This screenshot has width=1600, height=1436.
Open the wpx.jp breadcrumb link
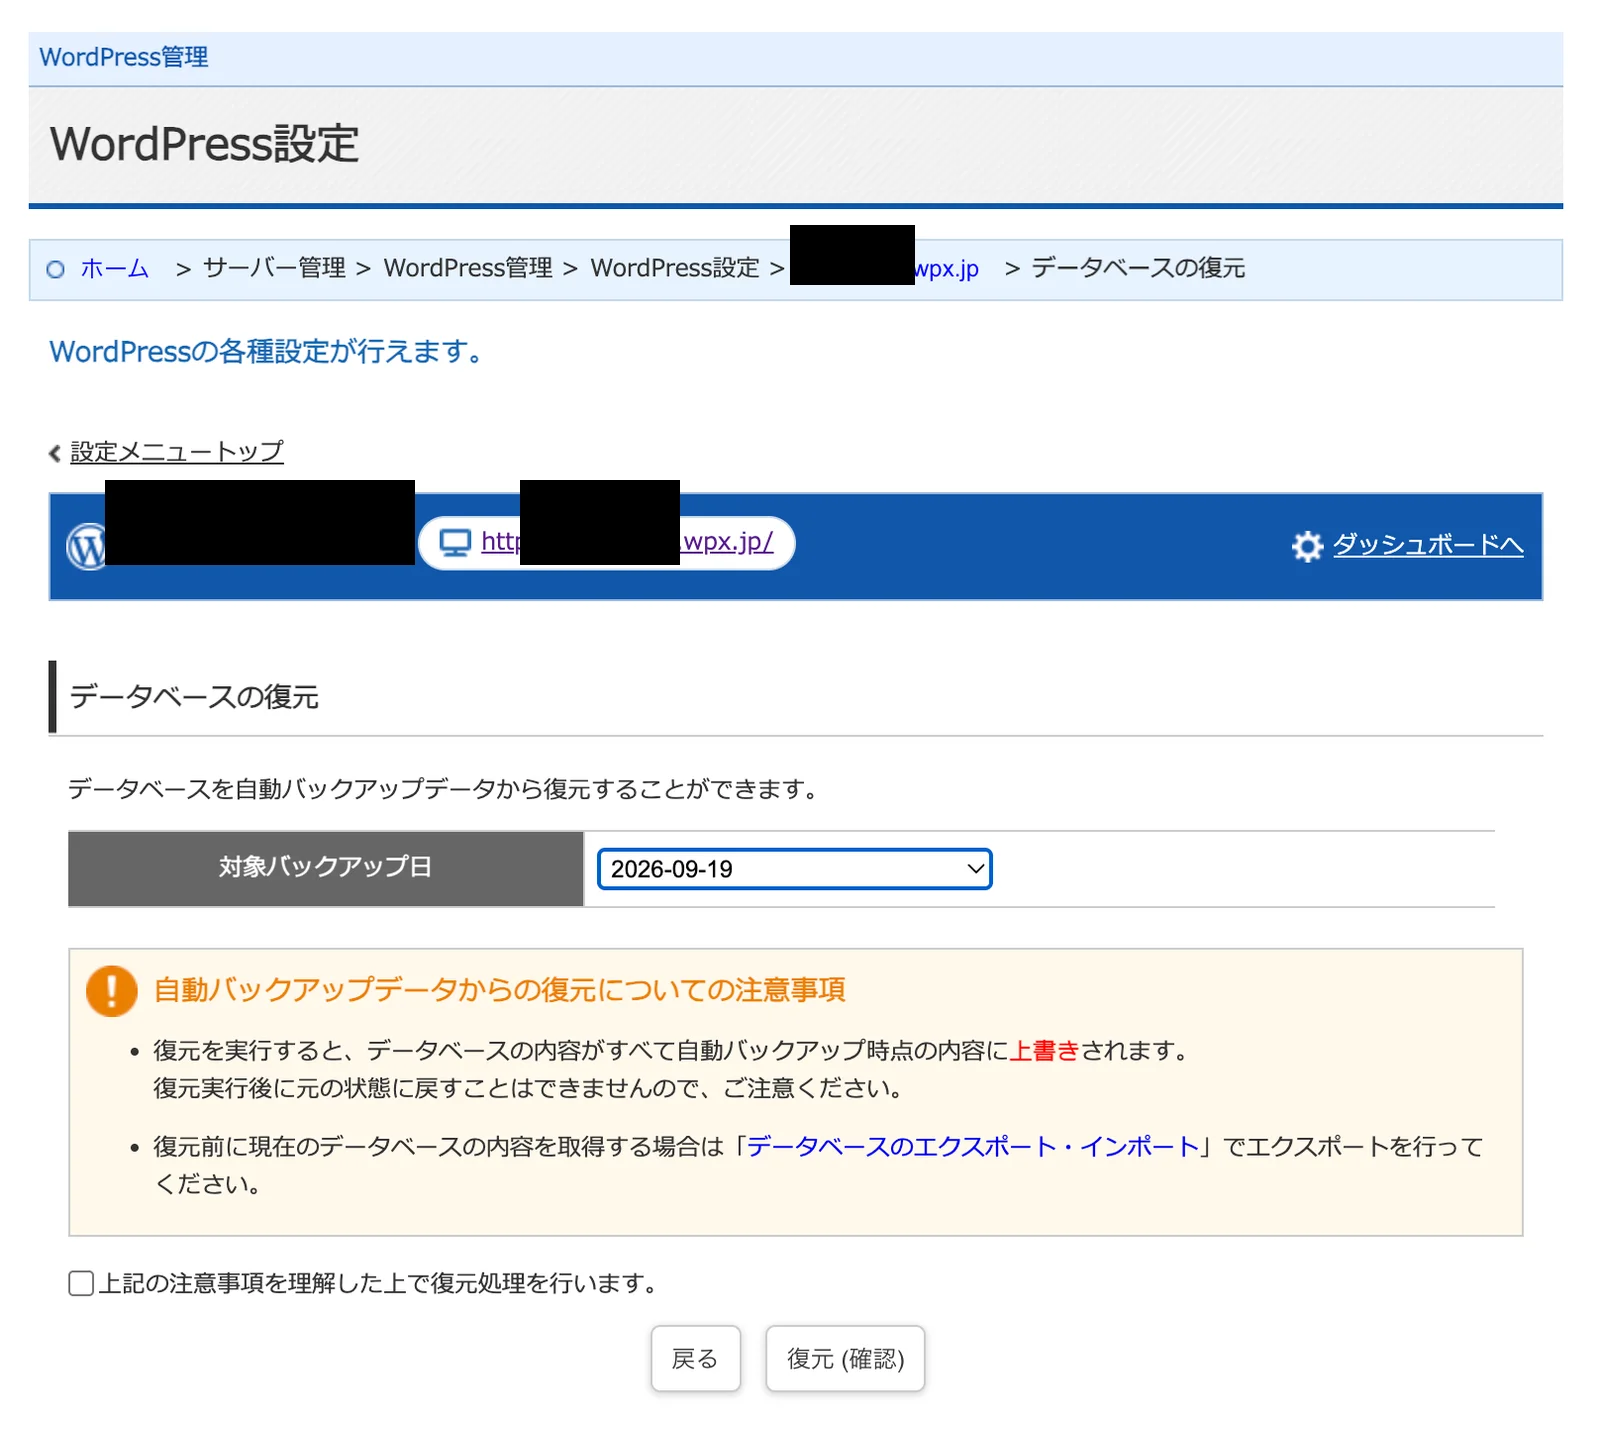tap(946, 268)
